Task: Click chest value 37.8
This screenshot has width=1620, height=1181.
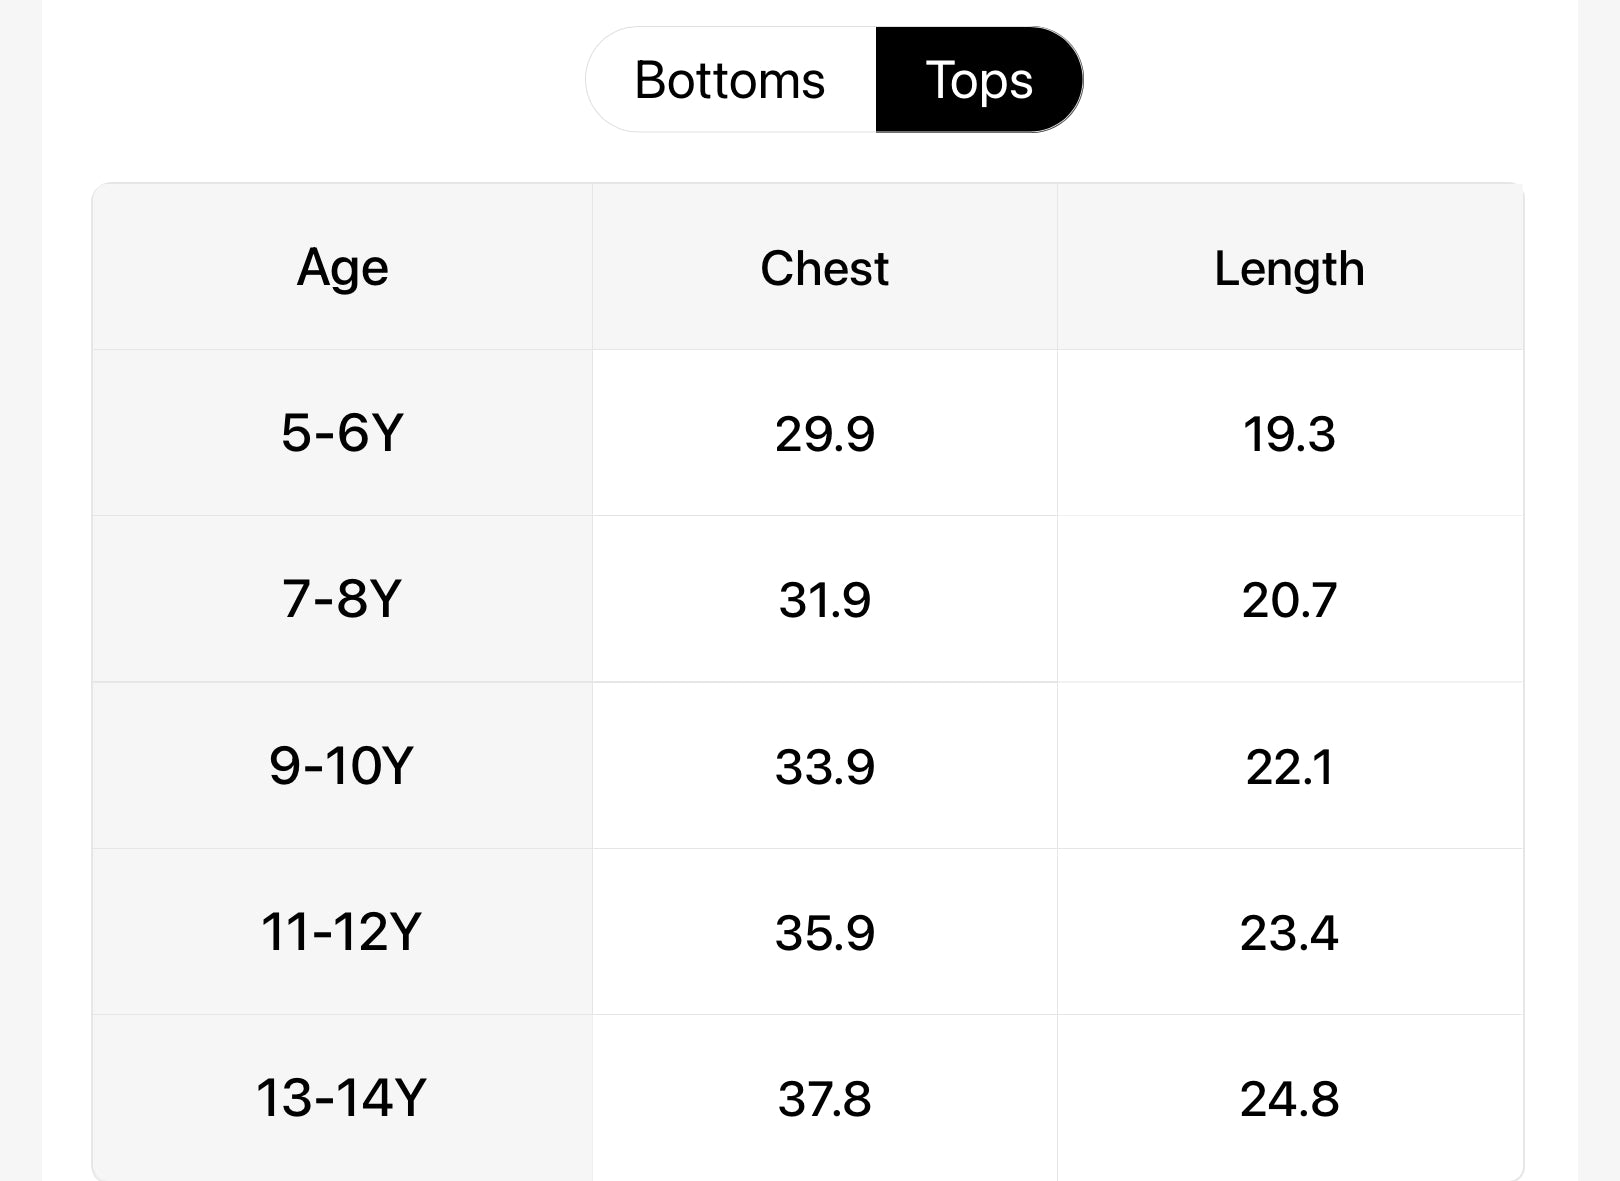Action: pos(824,1098)
